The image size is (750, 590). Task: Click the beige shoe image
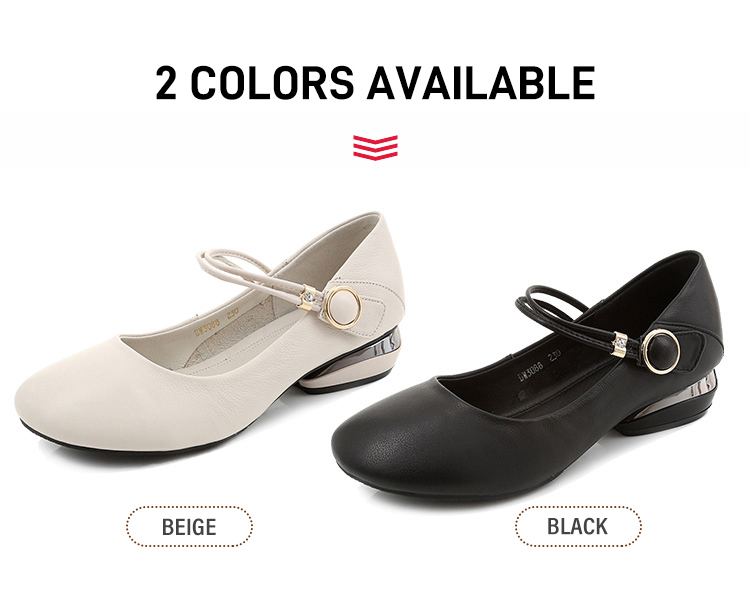pos(210,333)
